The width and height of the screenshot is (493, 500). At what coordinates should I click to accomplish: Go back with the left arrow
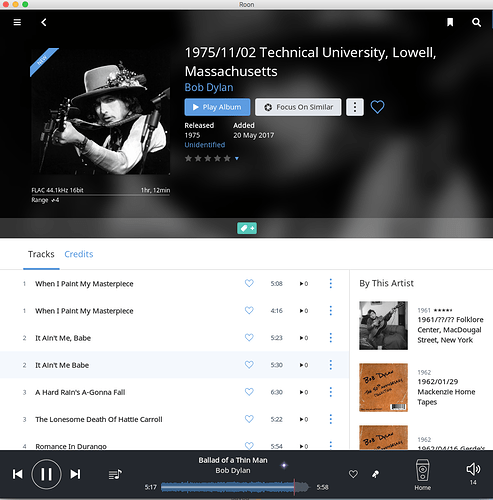pyautogui.click(x=44, y=22)
